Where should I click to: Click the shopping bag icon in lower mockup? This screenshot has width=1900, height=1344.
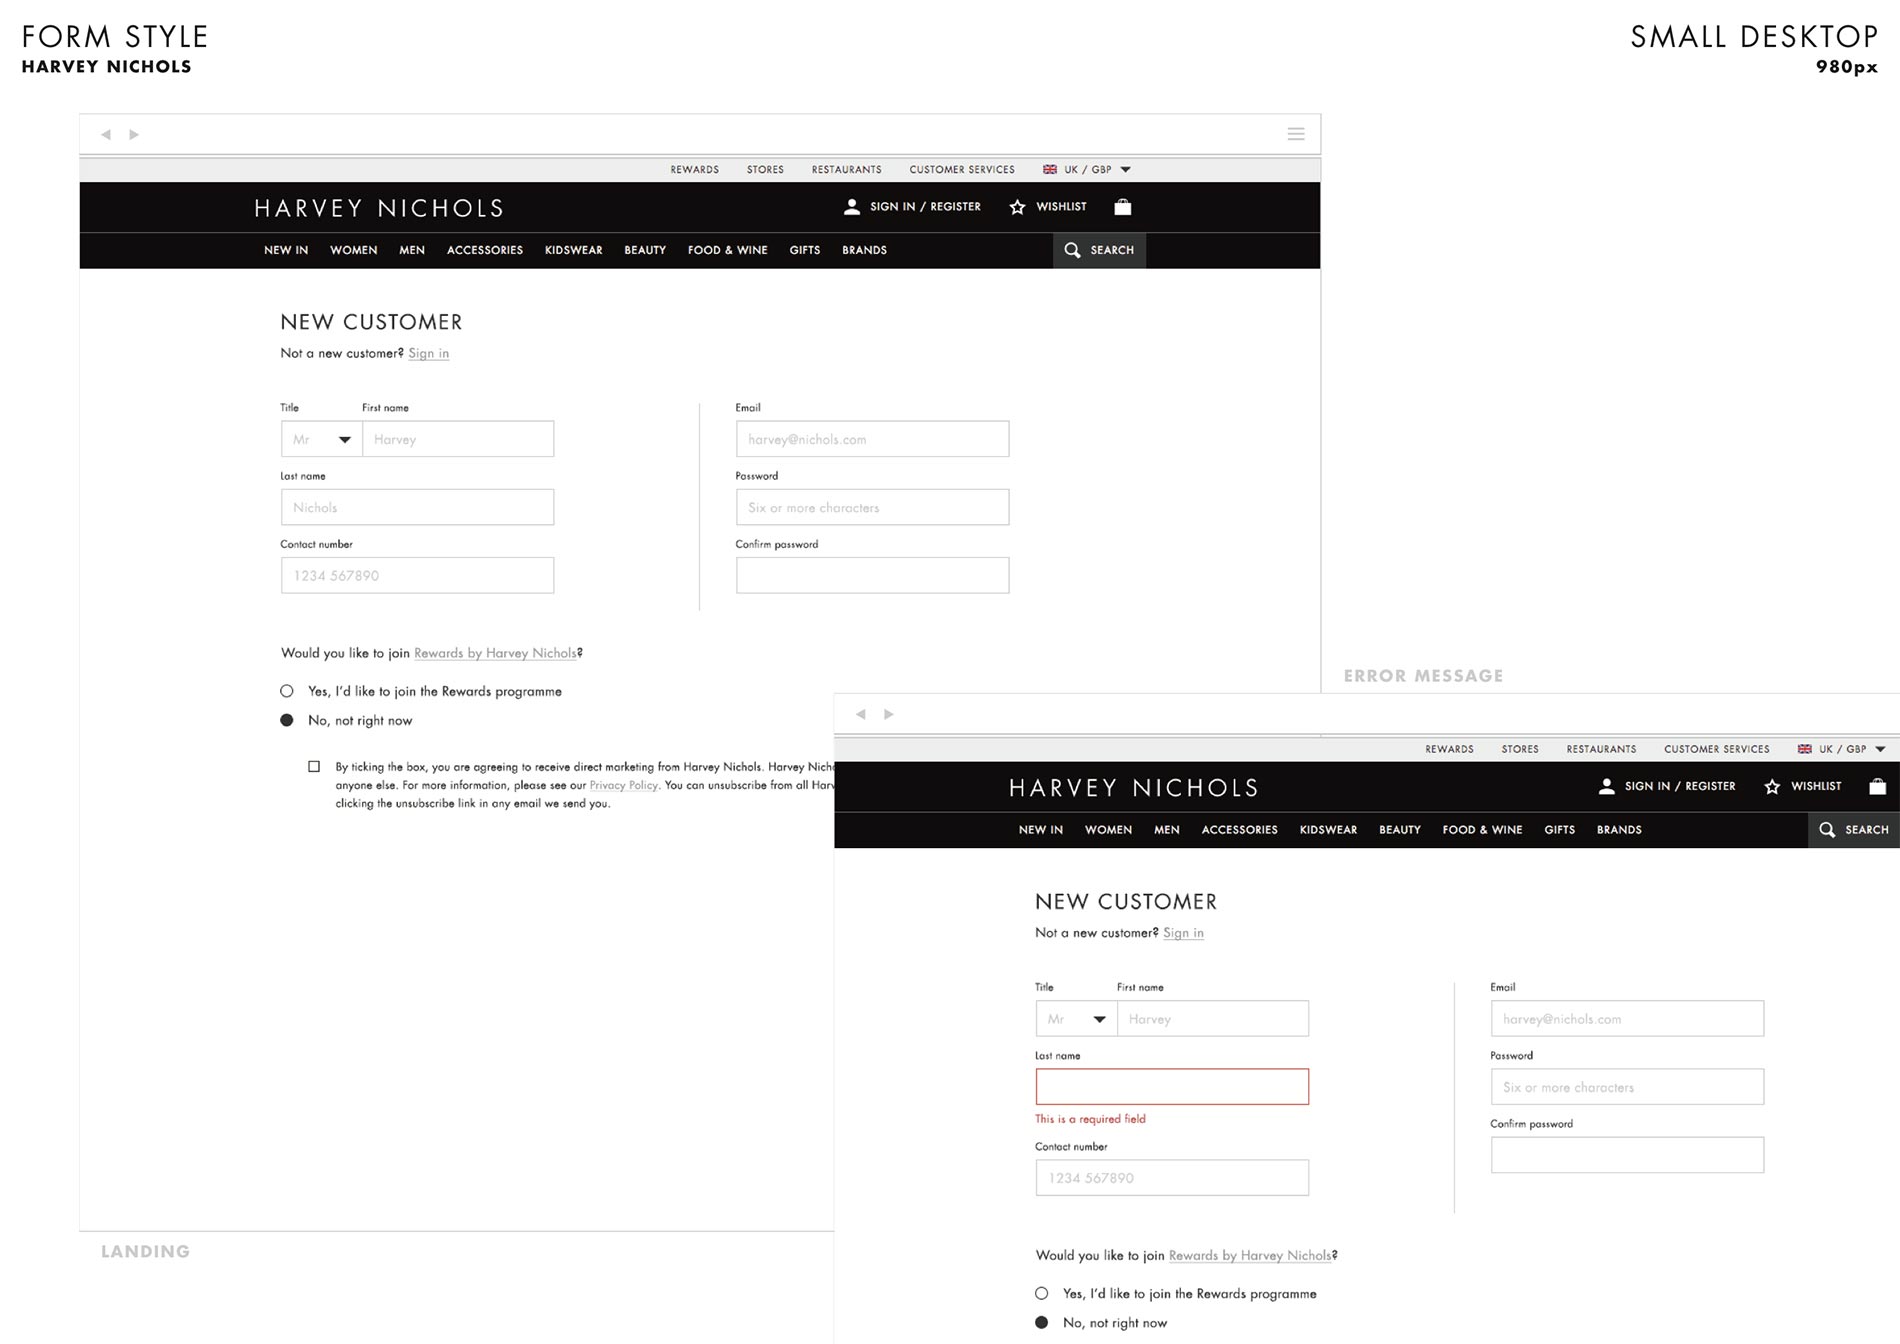[x=1878, y=786]
